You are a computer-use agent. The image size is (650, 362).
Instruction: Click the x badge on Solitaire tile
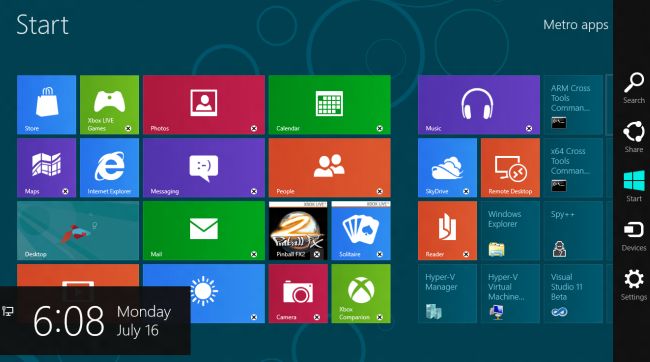(380, 254)
